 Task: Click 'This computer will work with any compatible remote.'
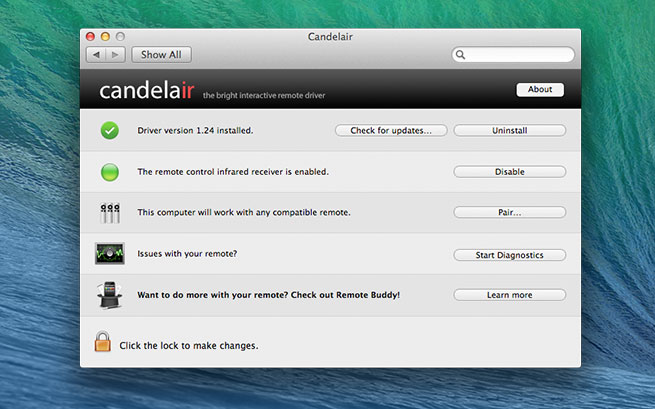click(244, 212)
